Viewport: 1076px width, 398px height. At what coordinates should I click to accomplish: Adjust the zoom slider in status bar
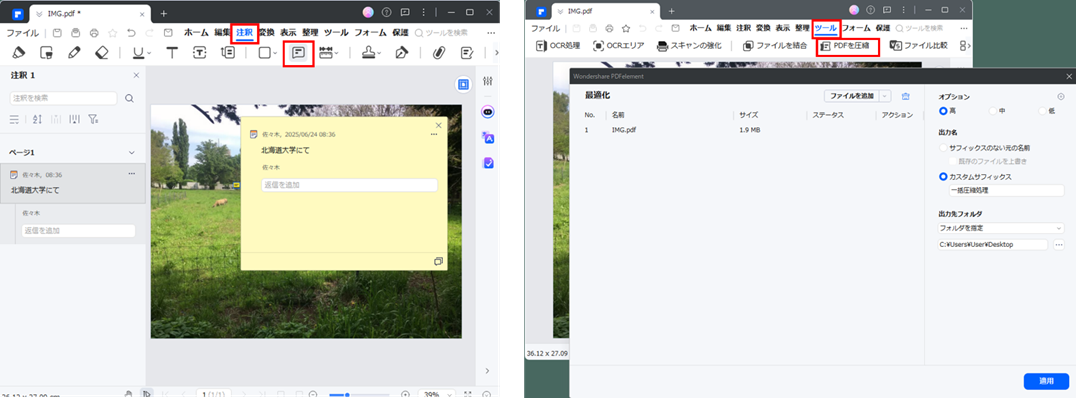347,395
